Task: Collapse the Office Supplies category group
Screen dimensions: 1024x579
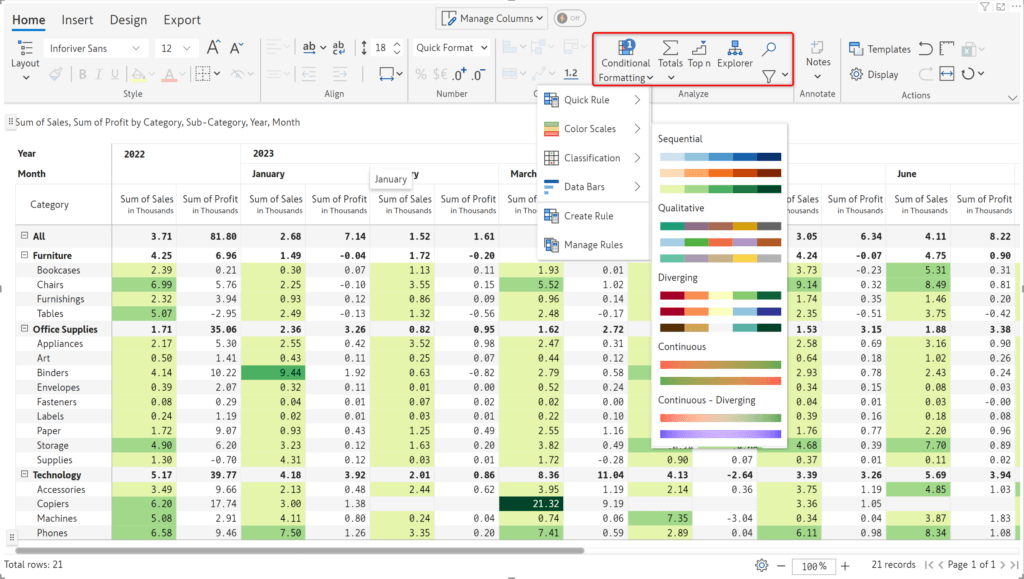Action: coord(24,329)
